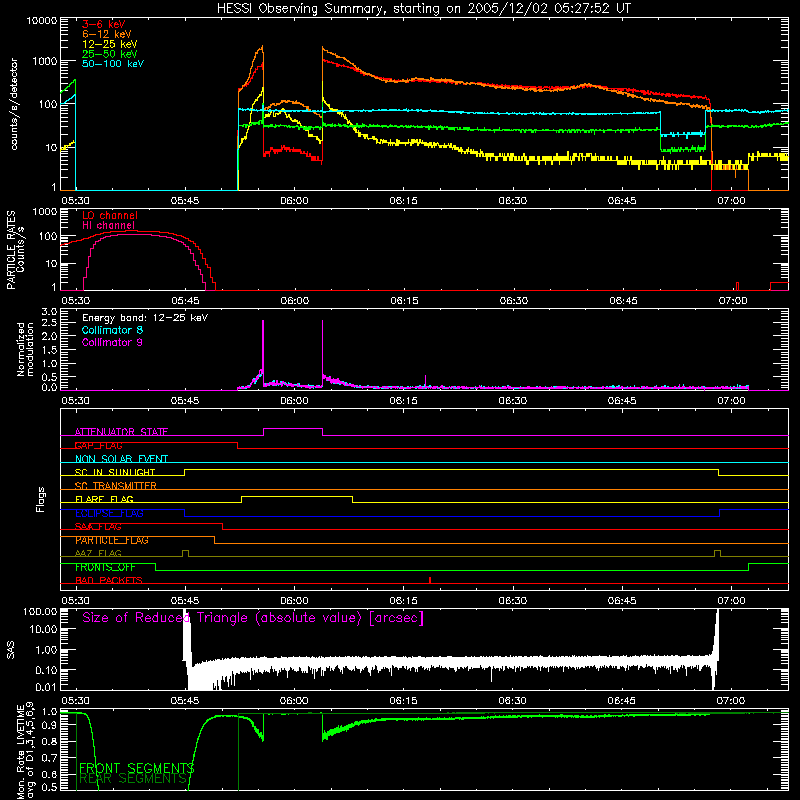Select the 6-12 keV legend label
This screenshot has height=800, width=800.
[x=107, y=34]
